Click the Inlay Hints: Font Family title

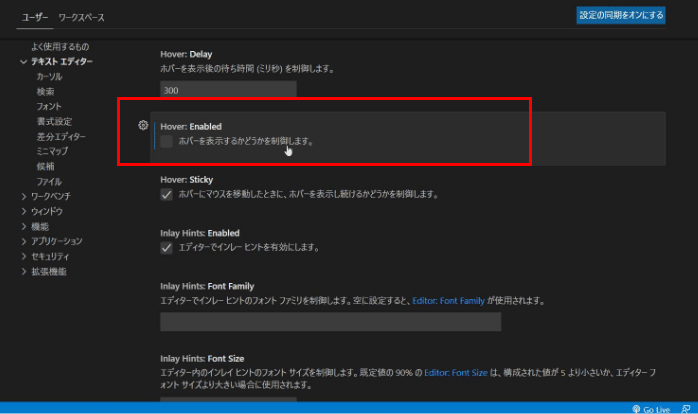207,286
